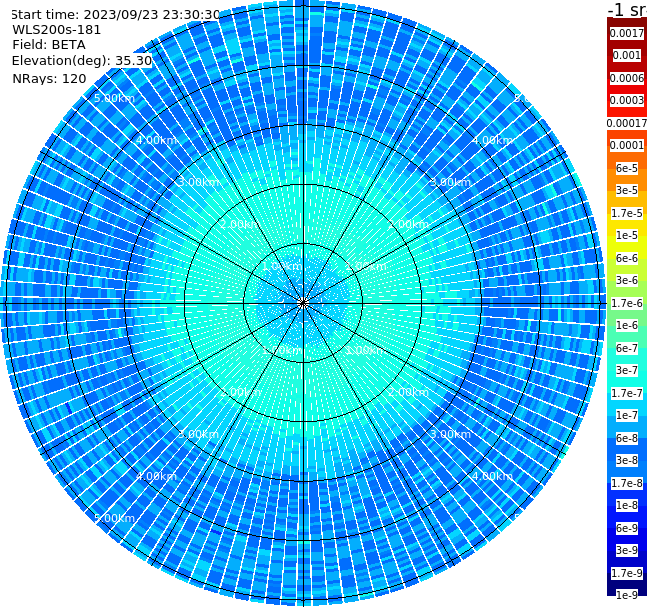Image resolution: width=647 pixels, height=607 pixels.
Task: Click the 6e-6 colorbar label
Action: pos(627,258)
